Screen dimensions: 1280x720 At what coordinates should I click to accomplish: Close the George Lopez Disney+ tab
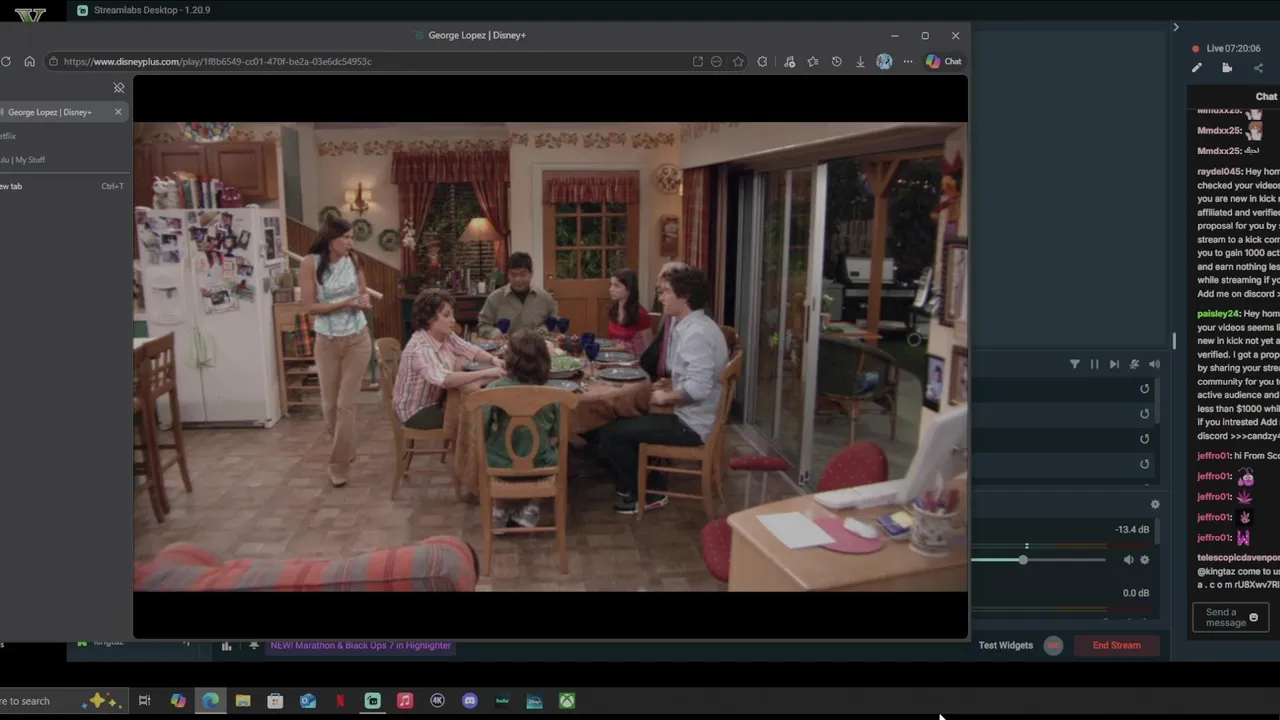[118, 112]
